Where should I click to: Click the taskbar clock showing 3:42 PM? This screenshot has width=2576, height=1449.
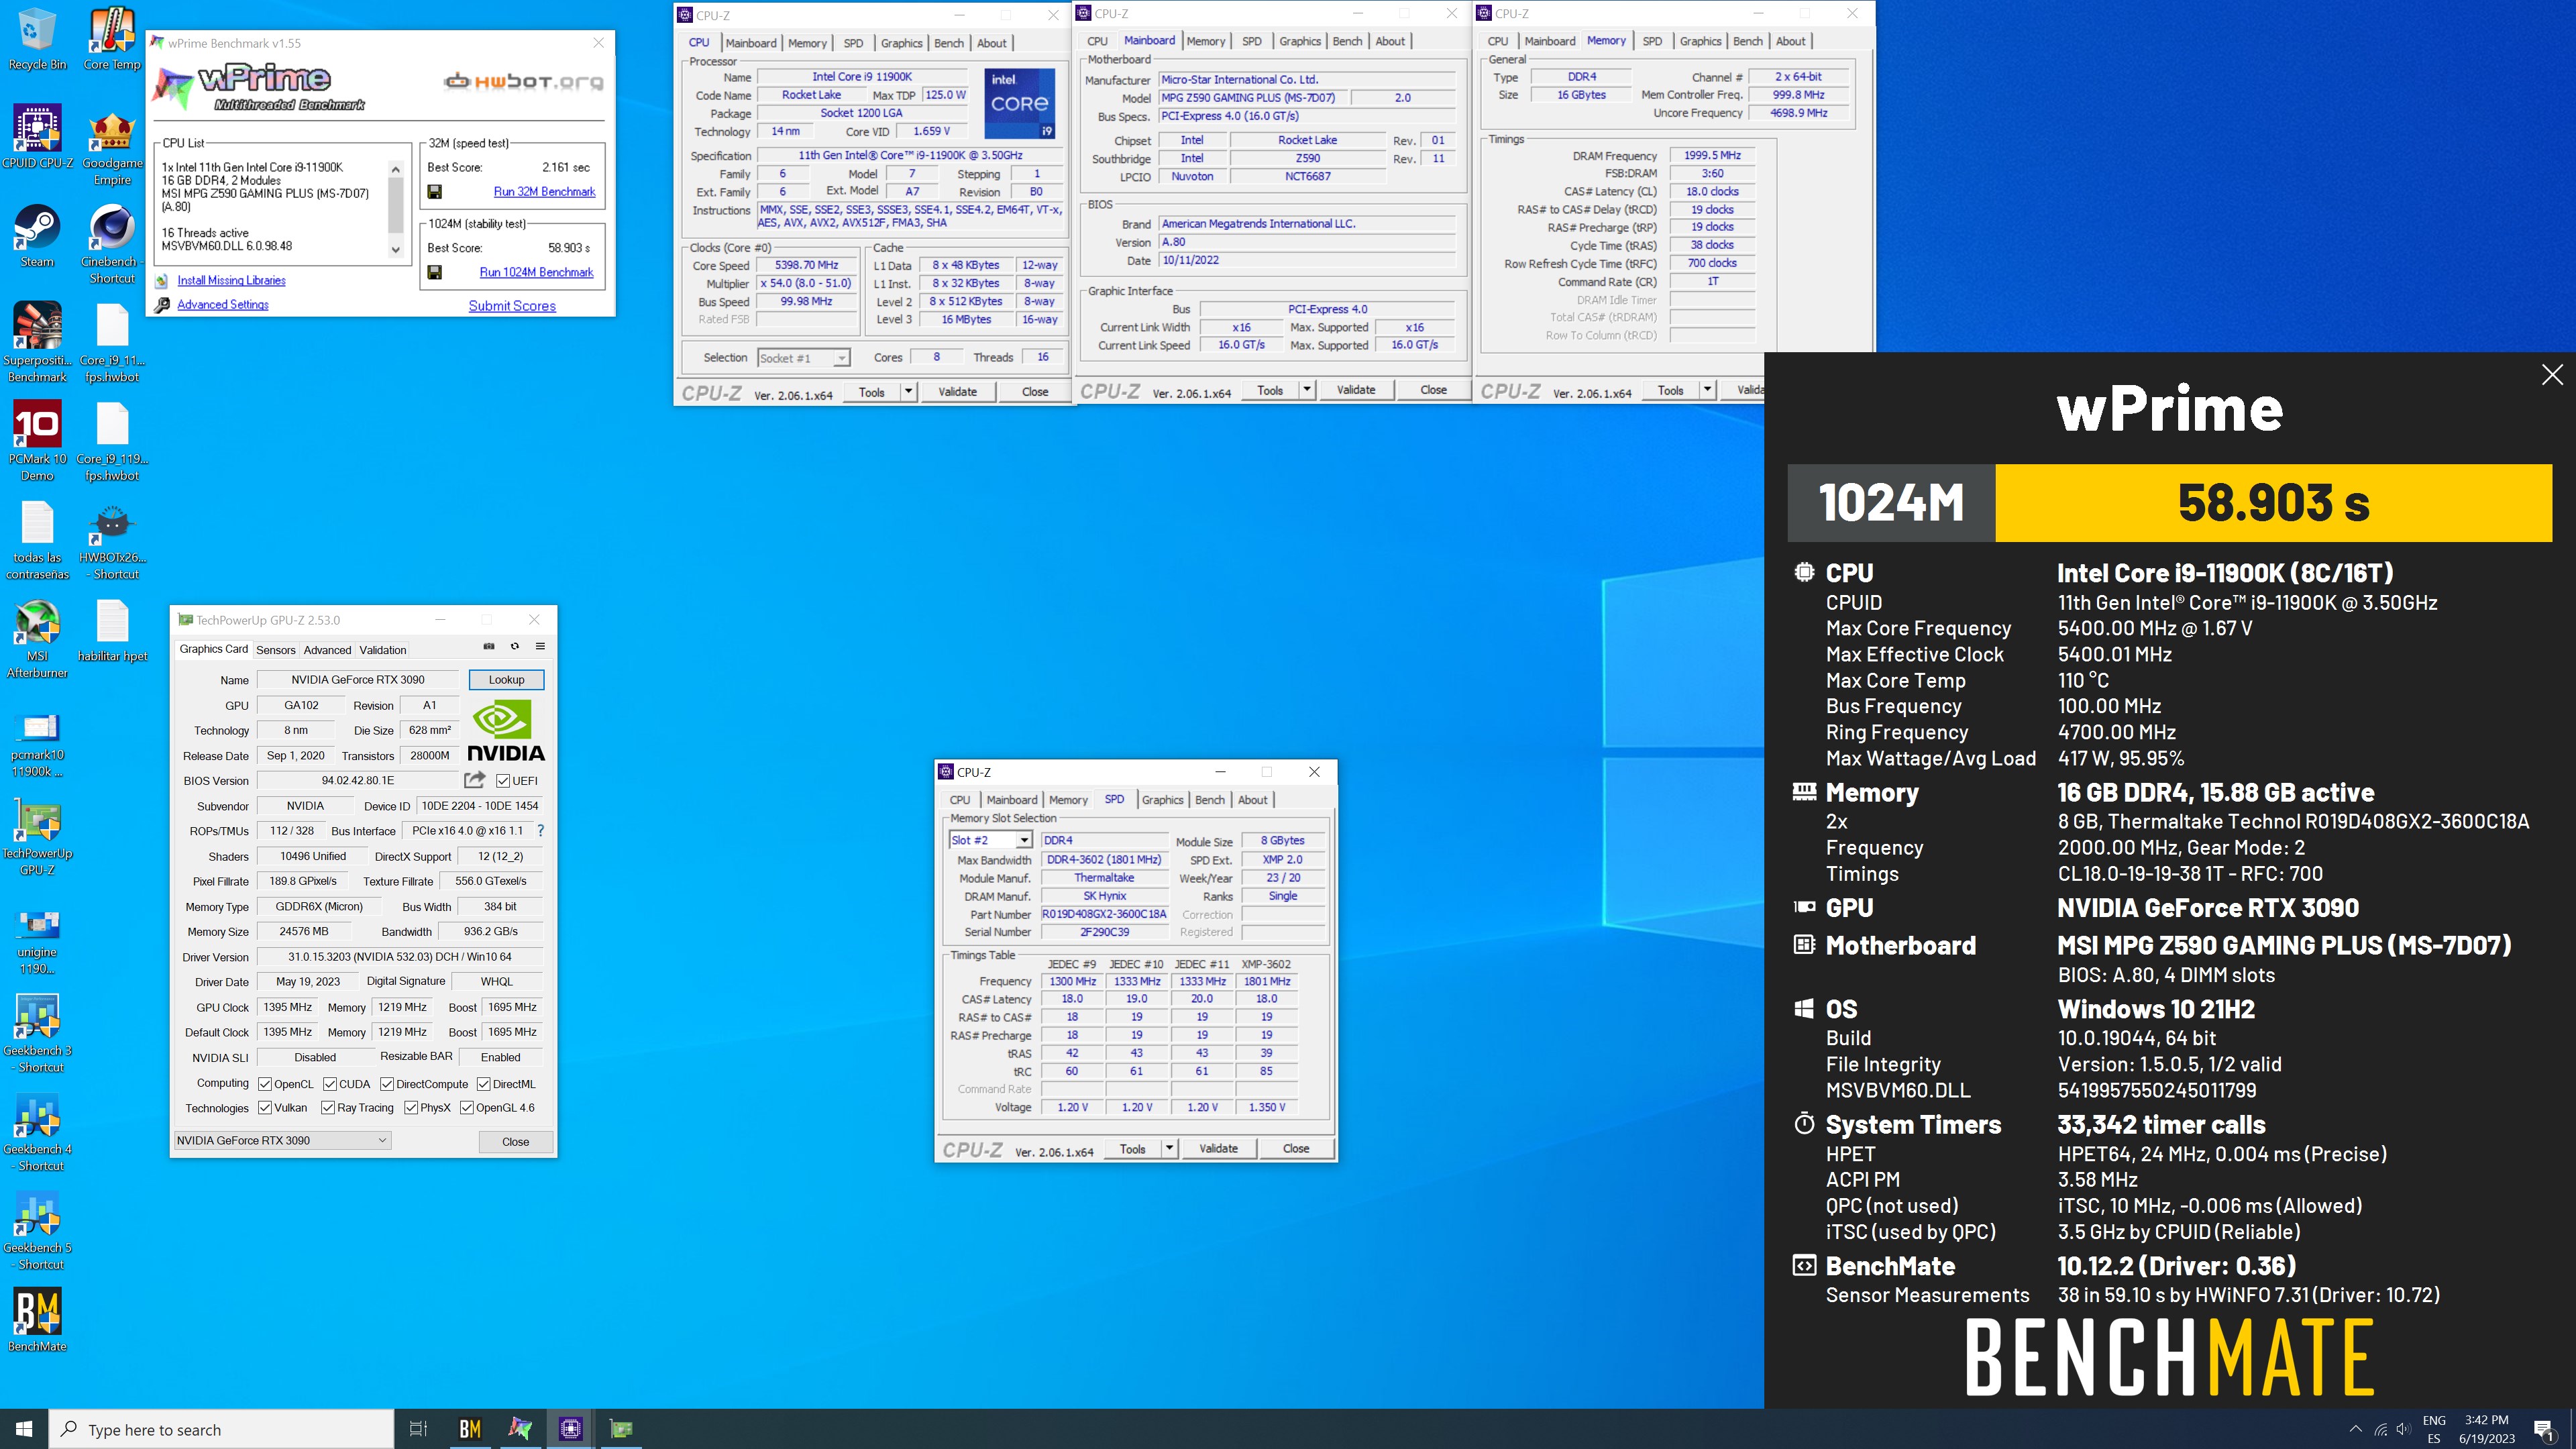pyautogui.click(x=2486, y=1429)
